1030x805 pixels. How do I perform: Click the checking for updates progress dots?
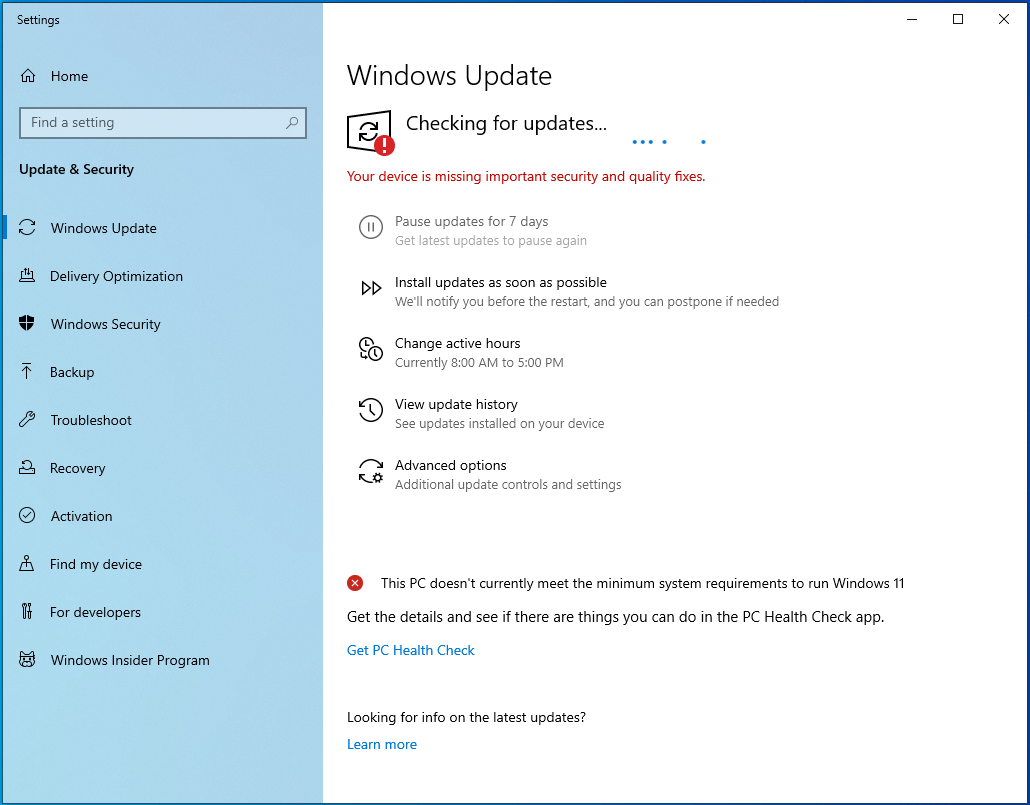point(669,142)
